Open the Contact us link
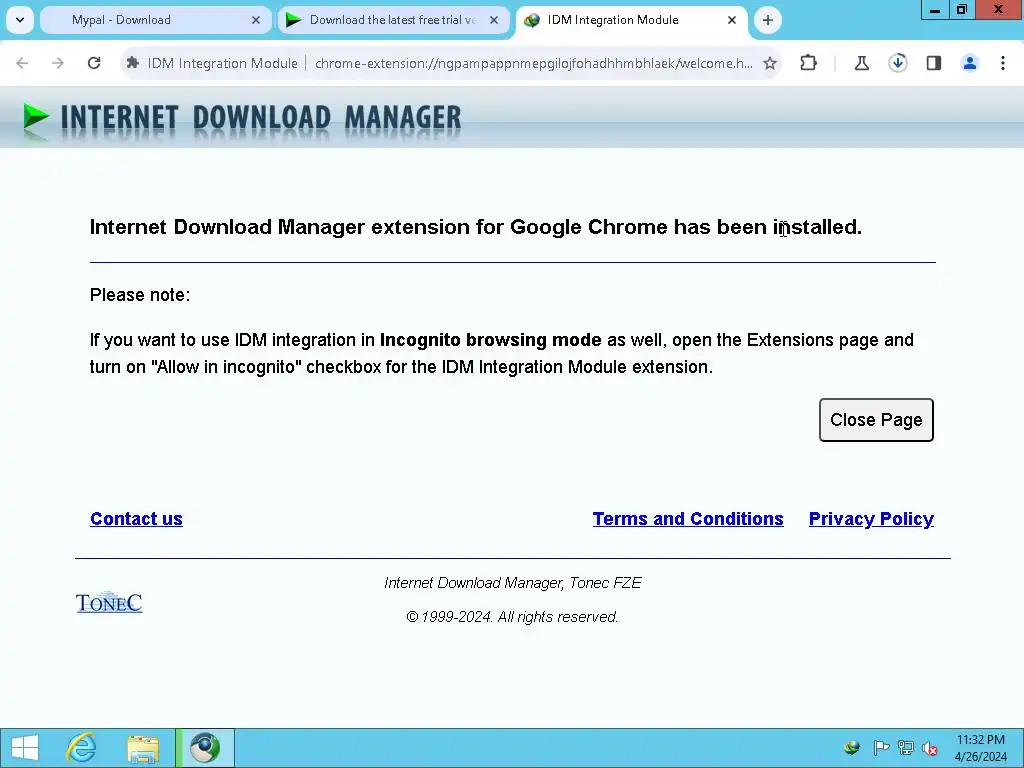 (136, 519)
